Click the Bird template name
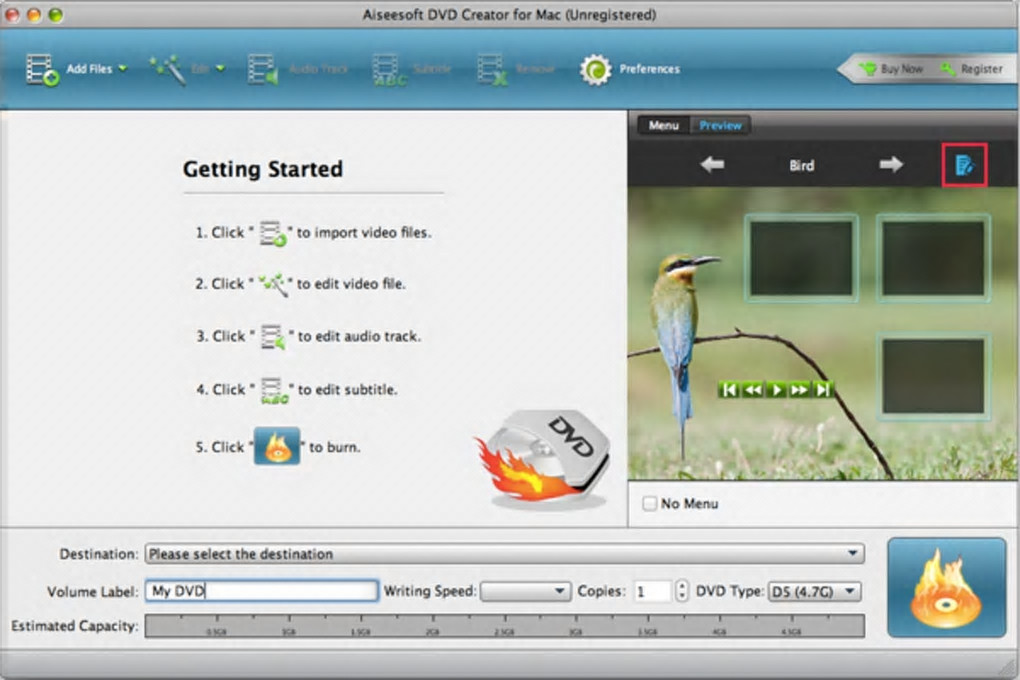Image resolution: width=1020 pixels, height=680 pixels. 801,165
